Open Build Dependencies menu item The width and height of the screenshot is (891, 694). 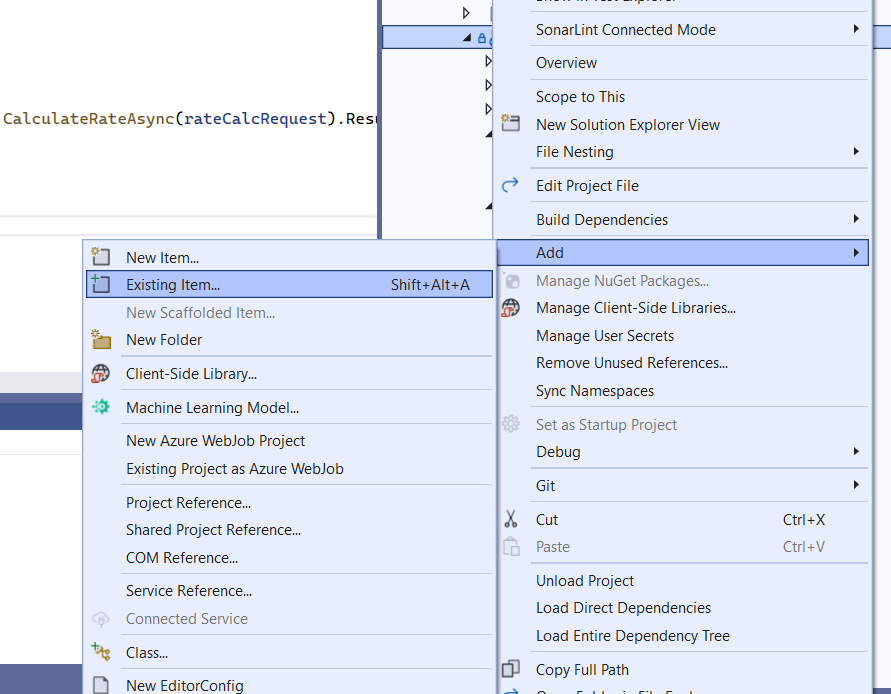click(683, 219)
